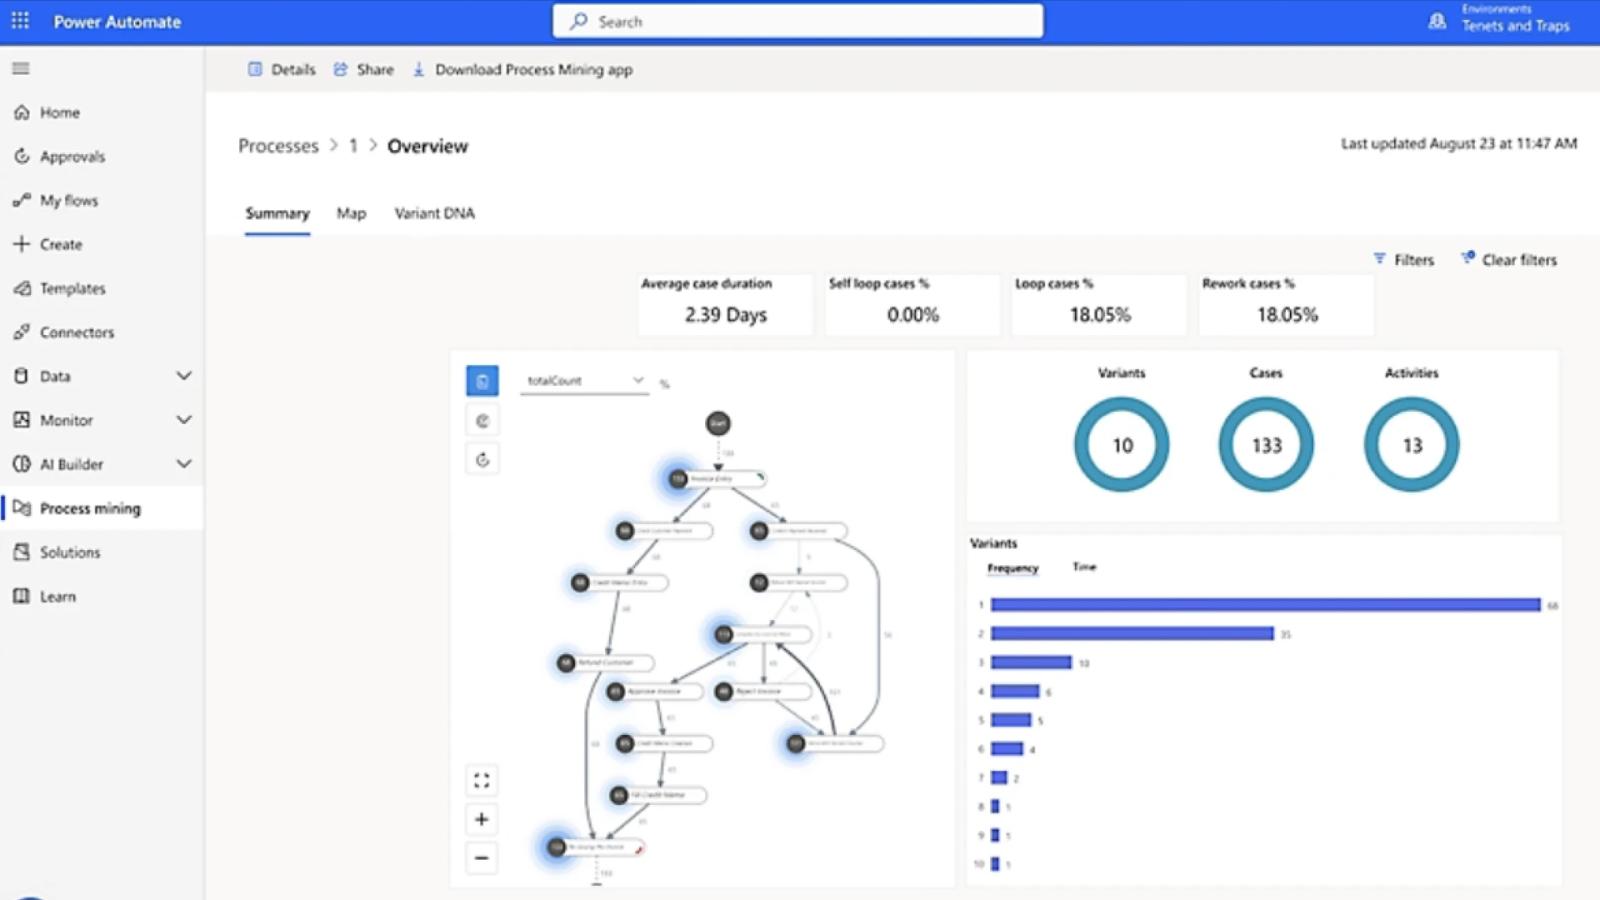Fit process map to screen

[481, 781]
